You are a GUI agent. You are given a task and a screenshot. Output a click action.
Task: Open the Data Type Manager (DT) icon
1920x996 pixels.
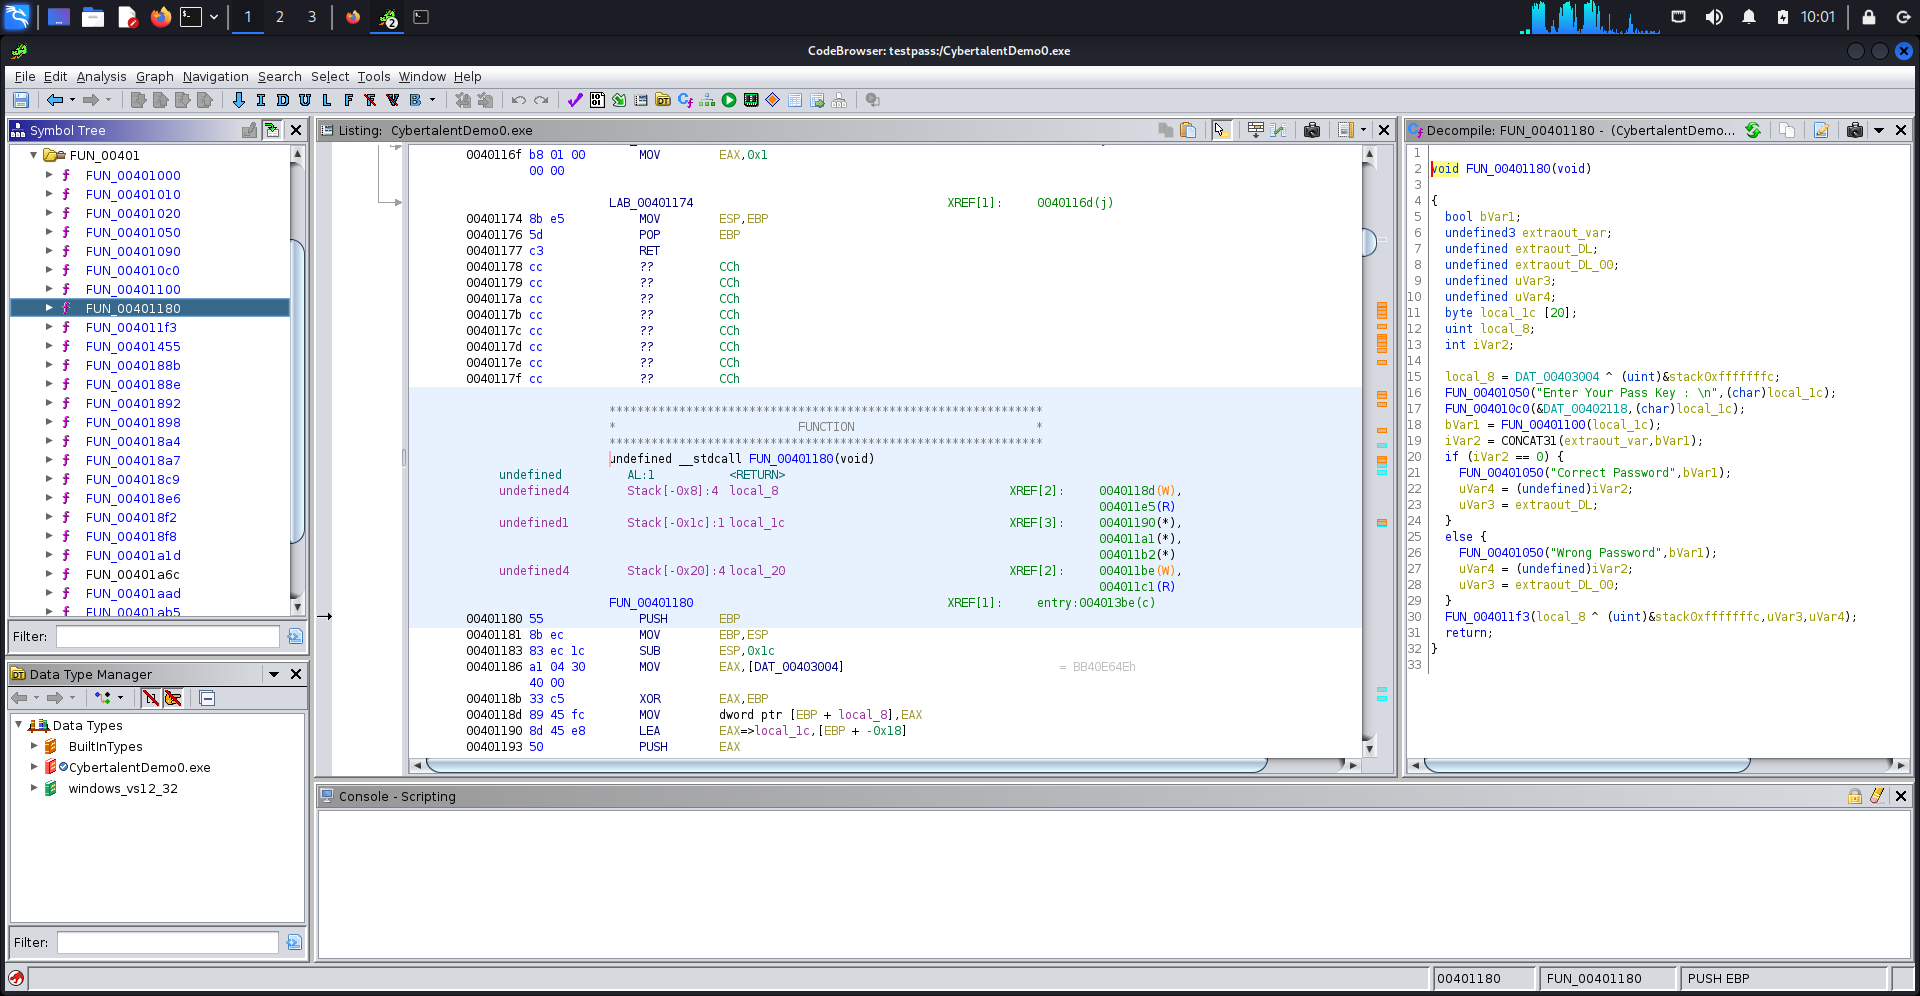coord(663,100)
